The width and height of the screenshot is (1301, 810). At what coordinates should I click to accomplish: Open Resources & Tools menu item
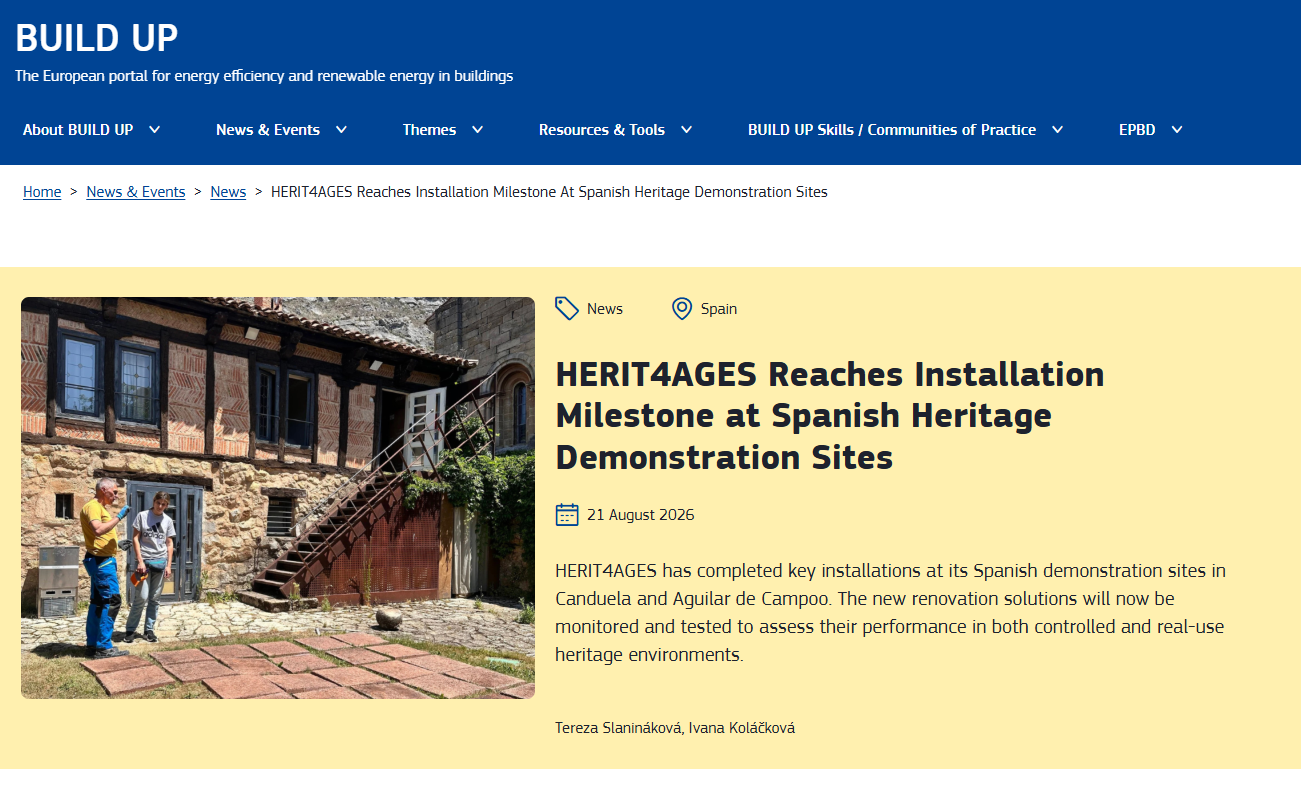pyautogui.click(x=602, y=130)
